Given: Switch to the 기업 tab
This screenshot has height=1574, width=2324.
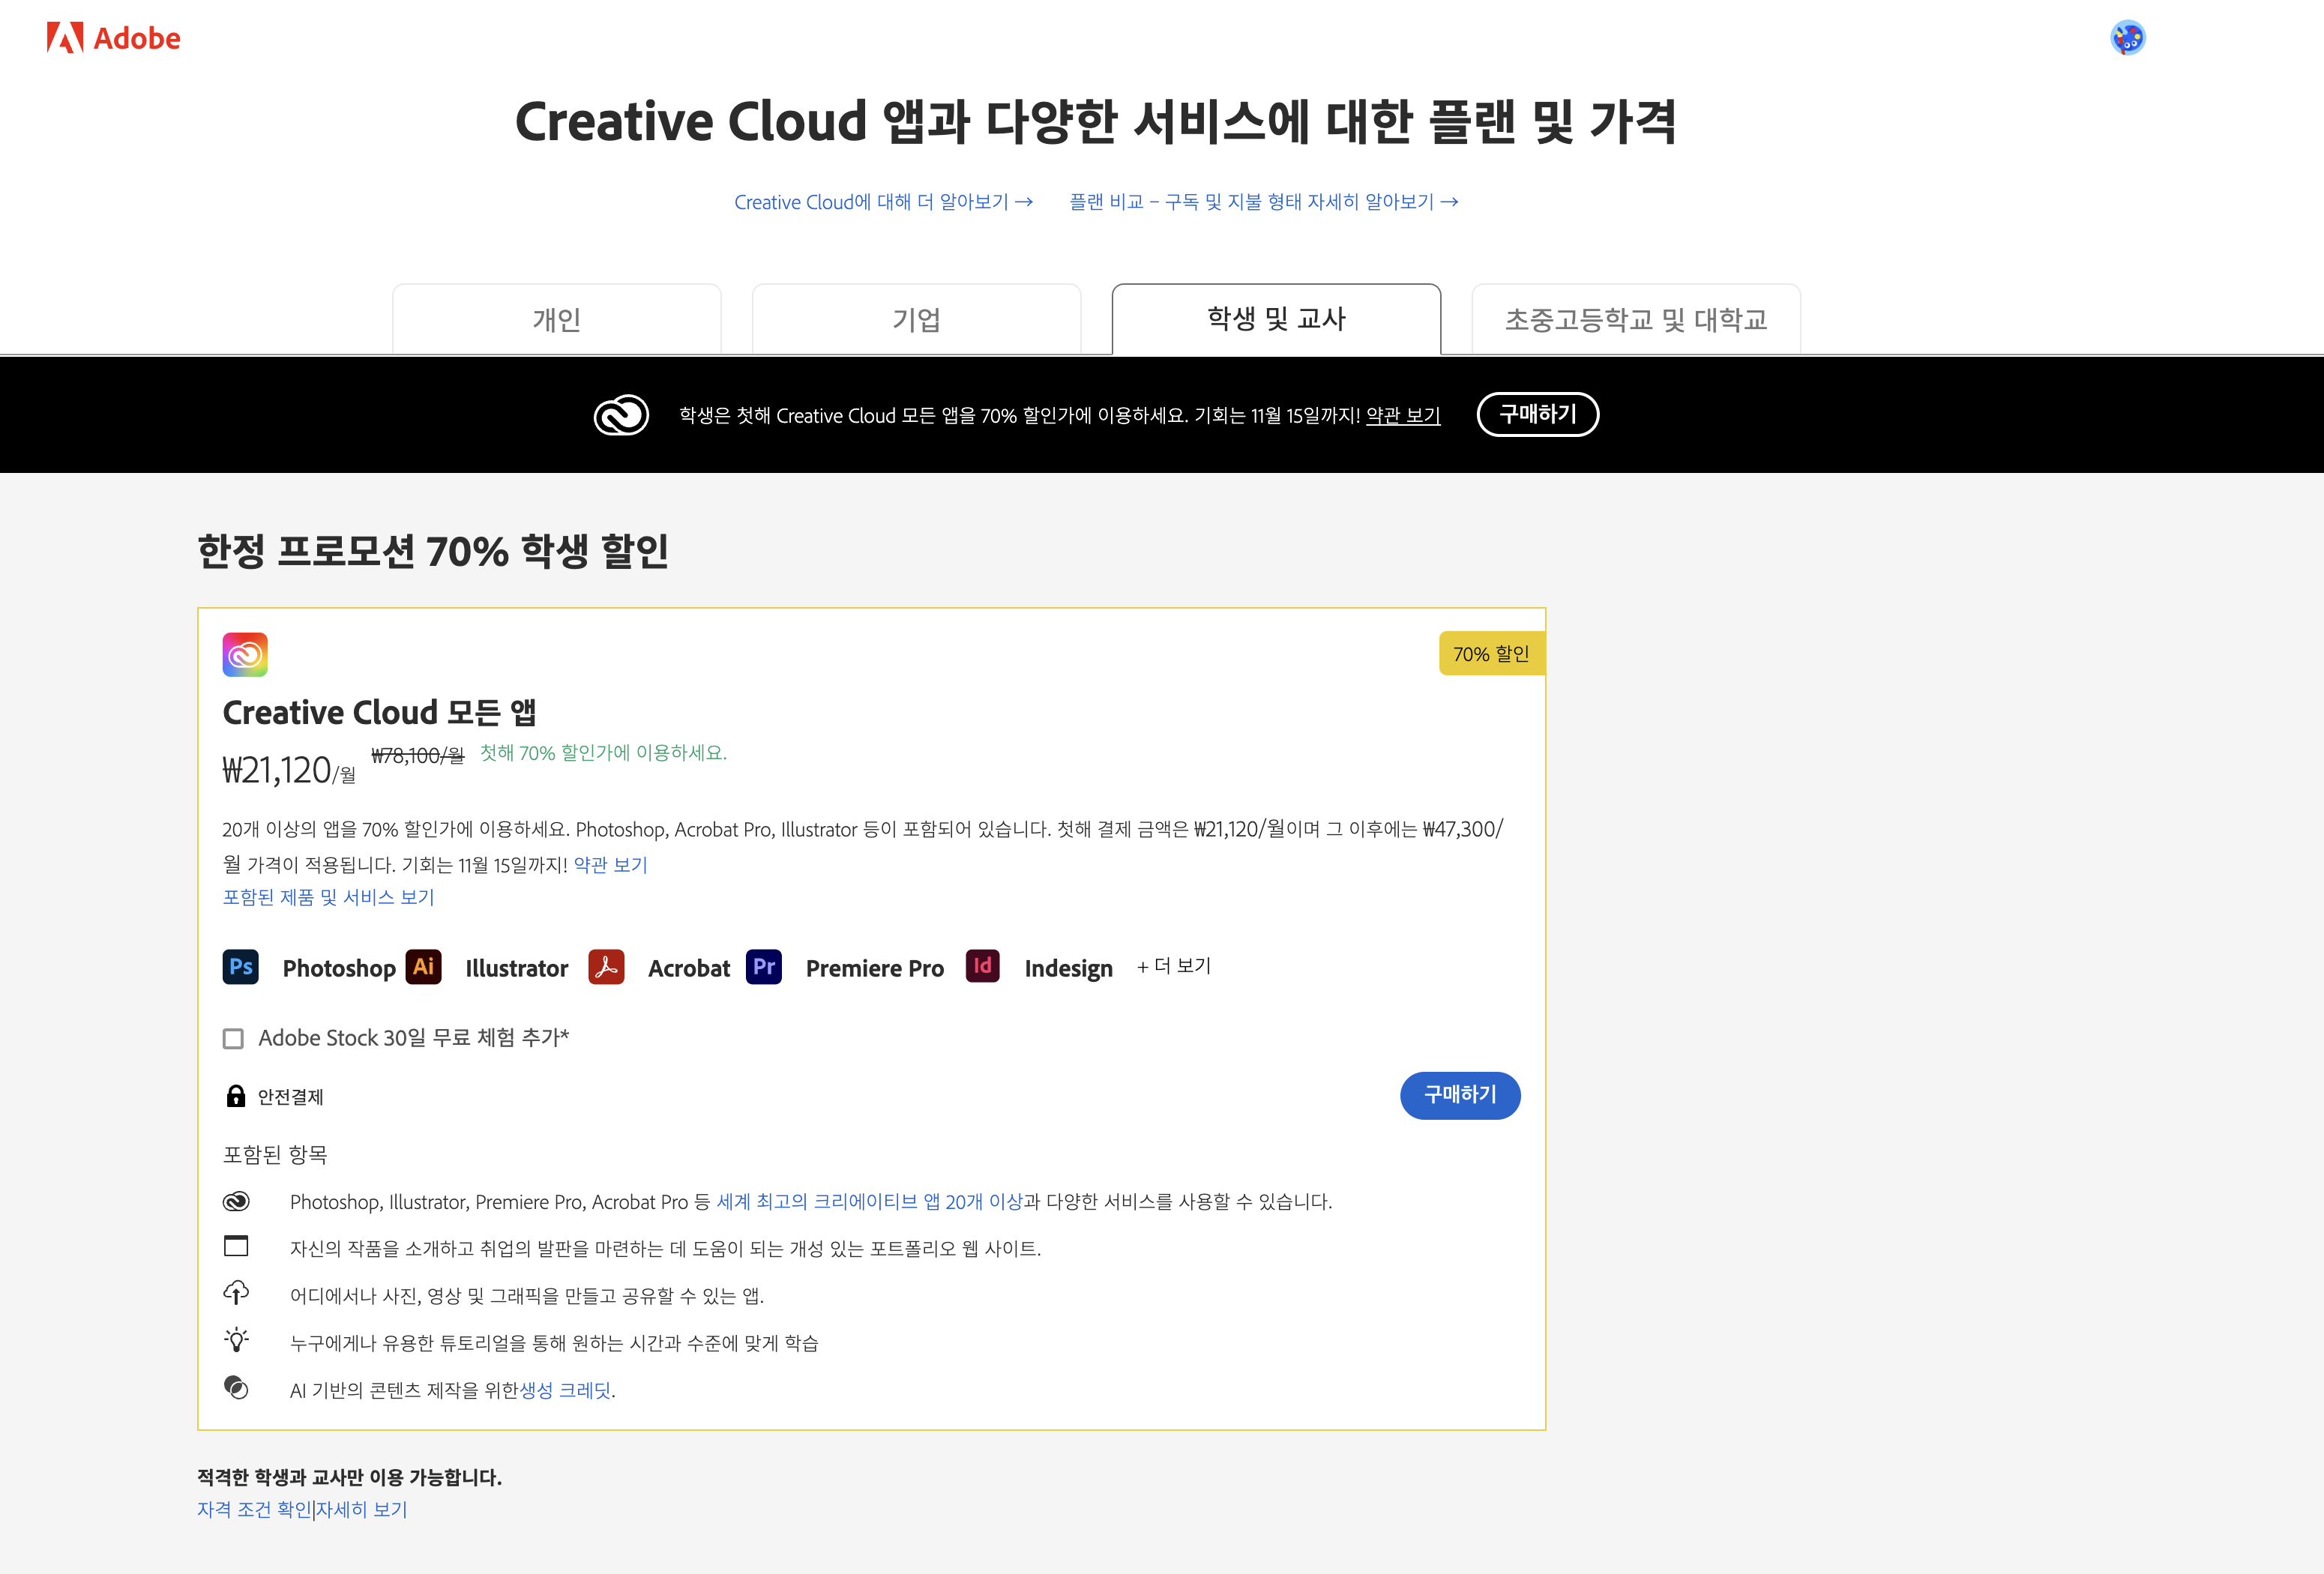Looking at the screenshot, I should (916, 320).
